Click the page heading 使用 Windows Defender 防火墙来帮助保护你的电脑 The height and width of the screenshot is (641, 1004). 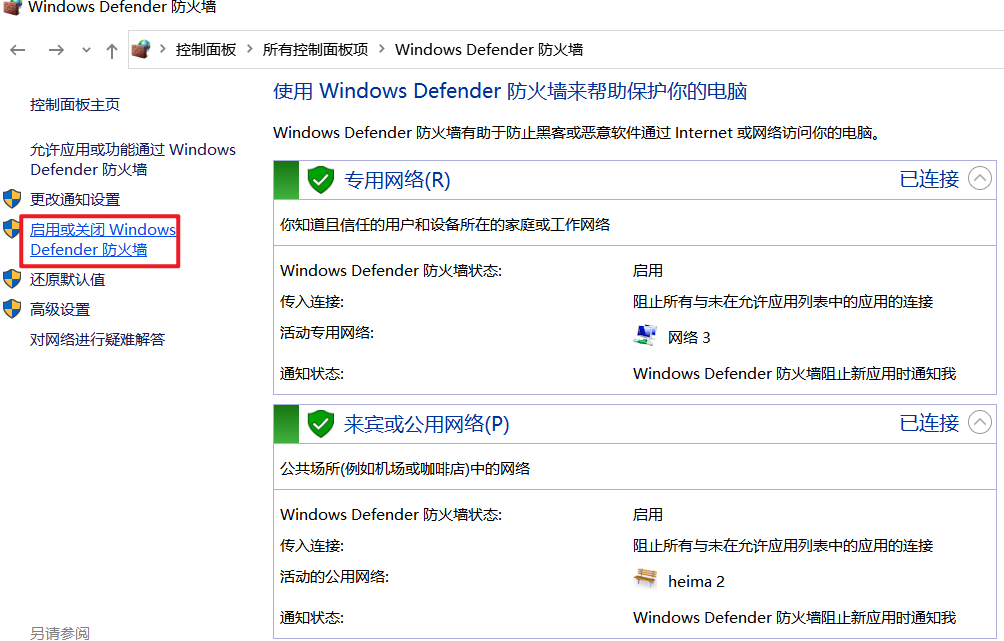(510, 91)
